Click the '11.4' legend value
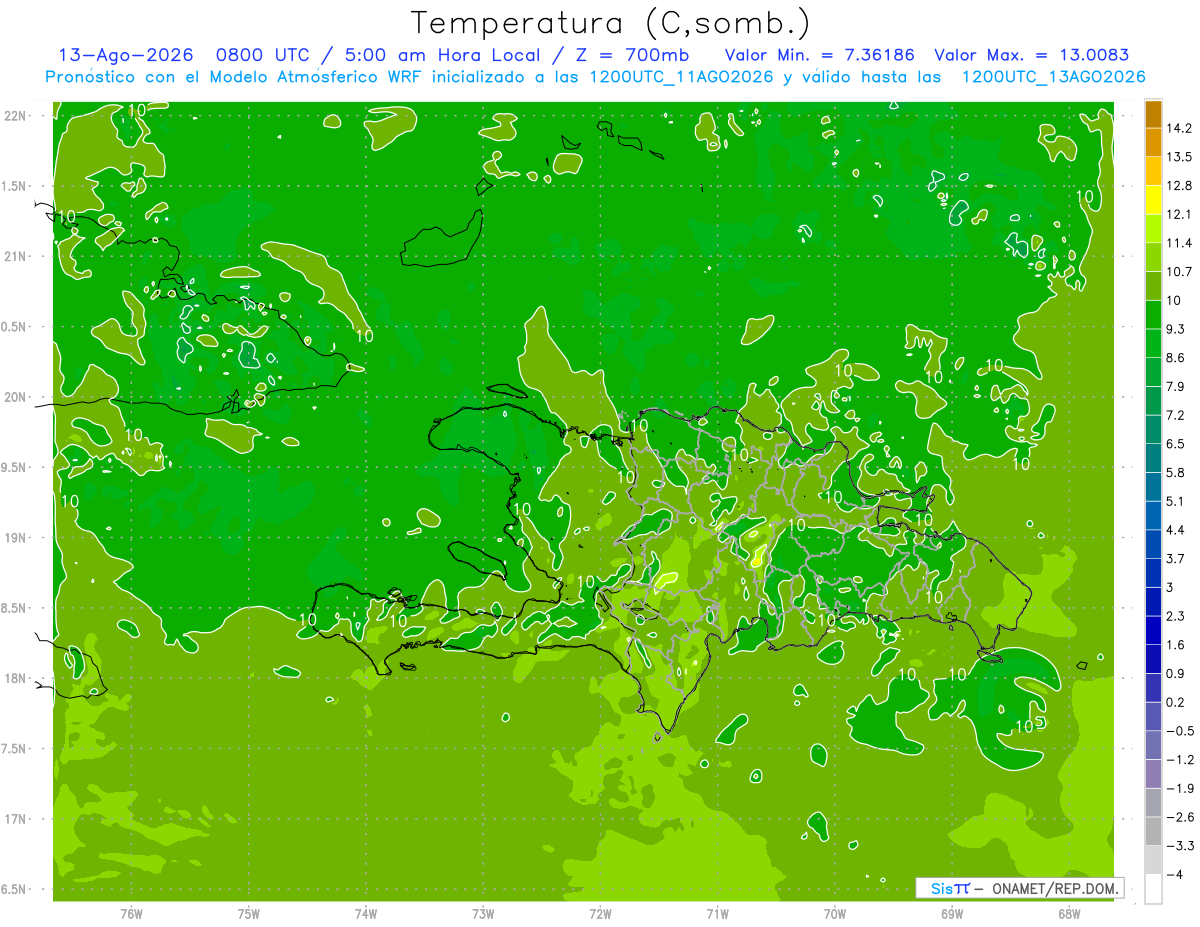 pyautogui.click(x=1179, y=243)
